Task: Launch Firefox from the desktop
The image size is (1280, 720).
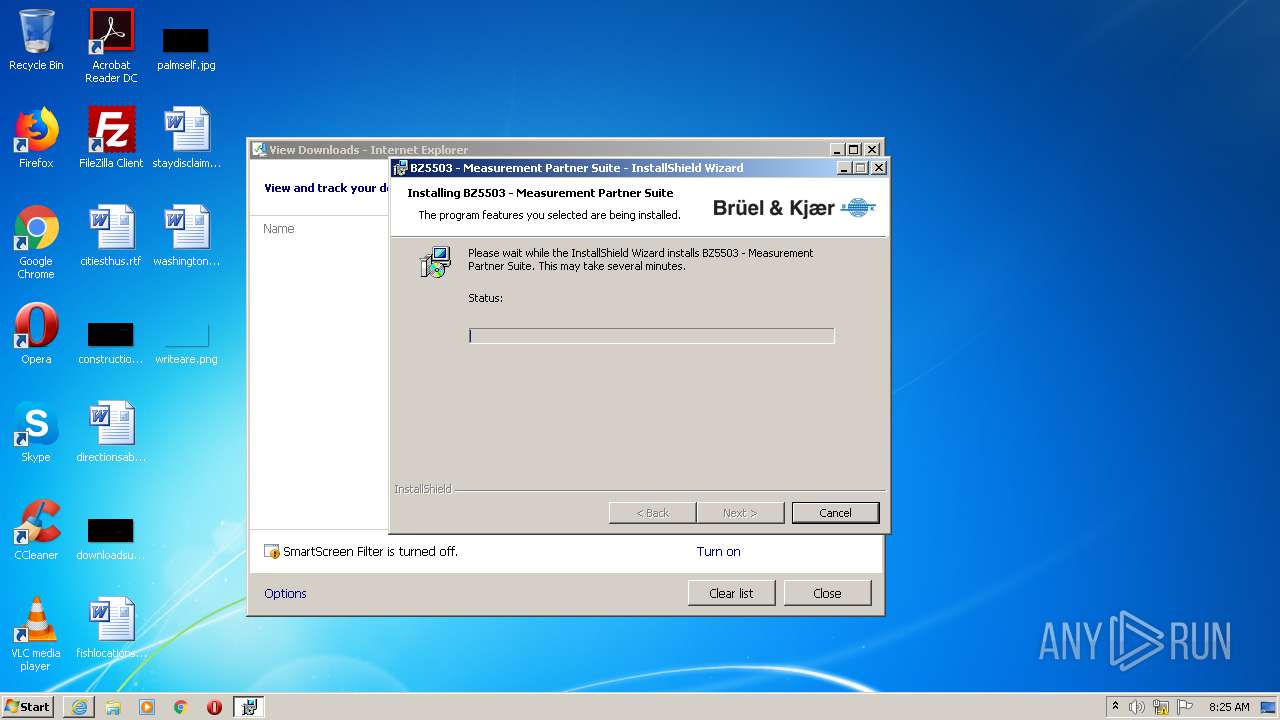Action: tap(36, 138)
